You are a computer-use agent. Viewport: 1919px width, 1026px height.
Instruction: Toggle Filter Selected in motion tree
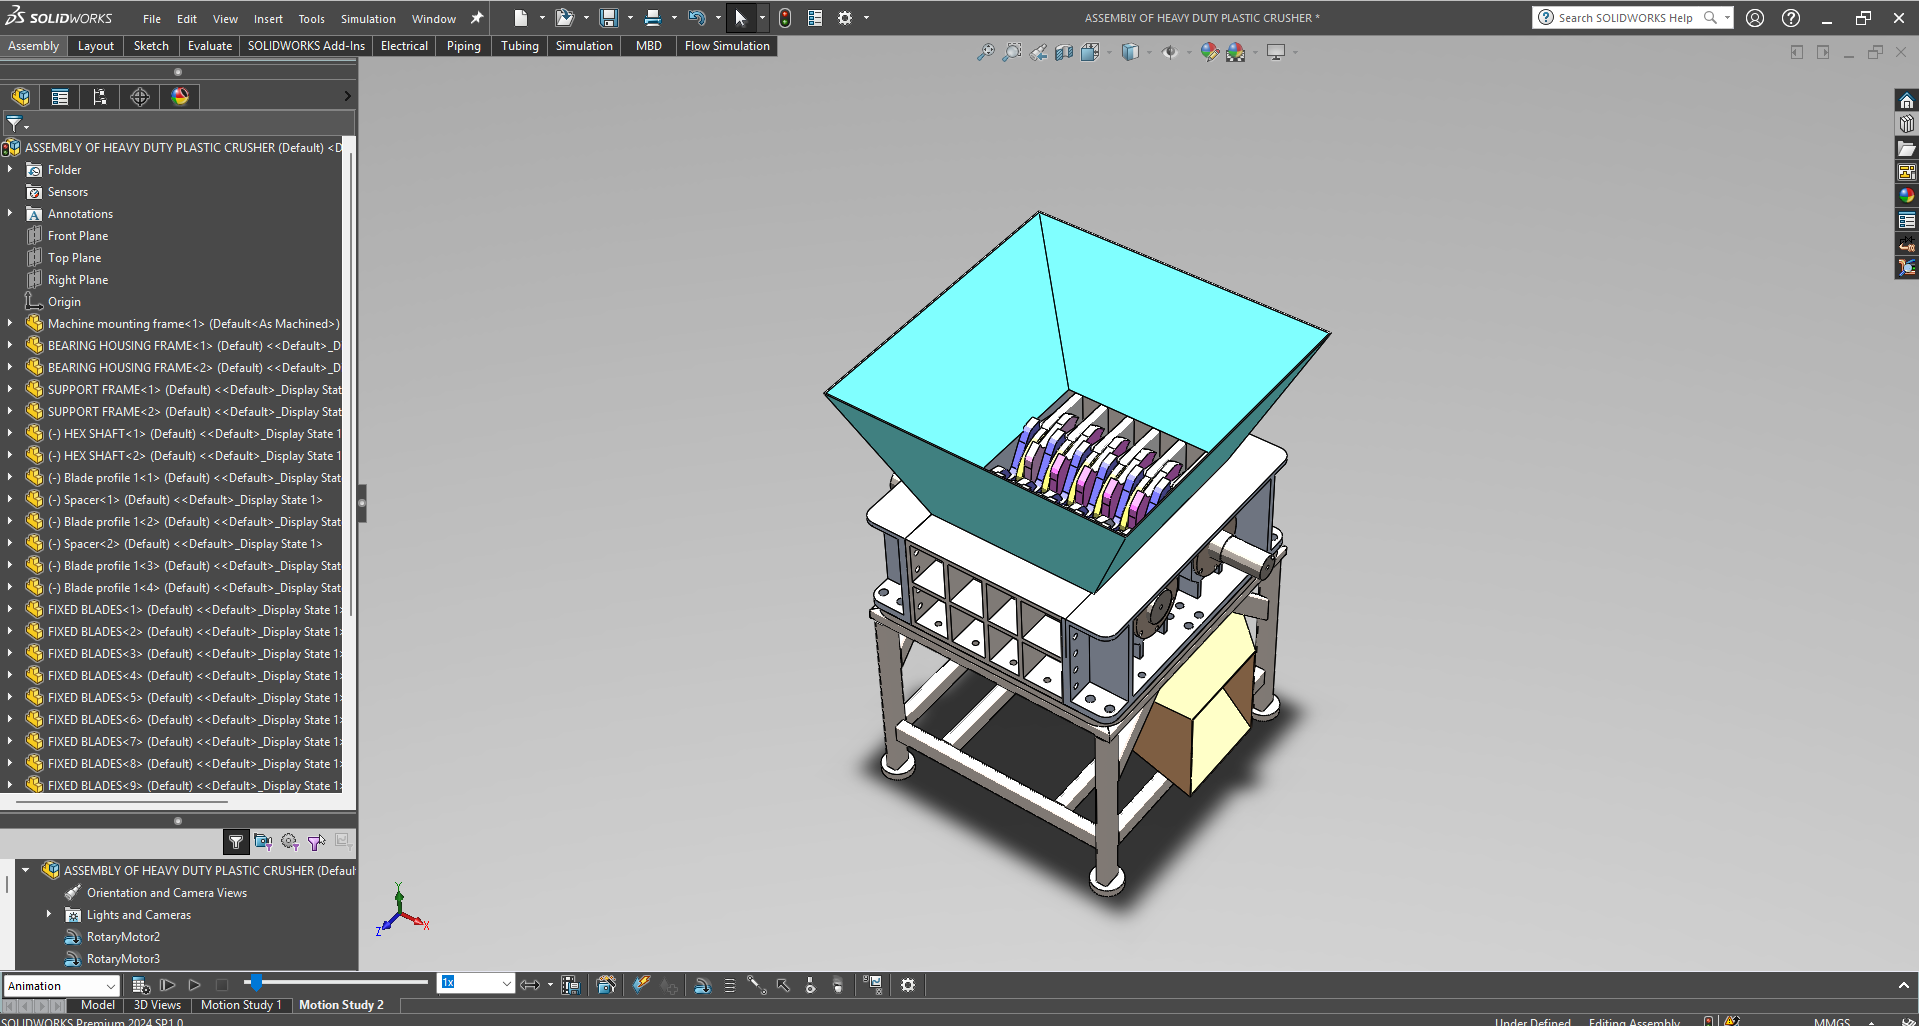tap(316, 842)
